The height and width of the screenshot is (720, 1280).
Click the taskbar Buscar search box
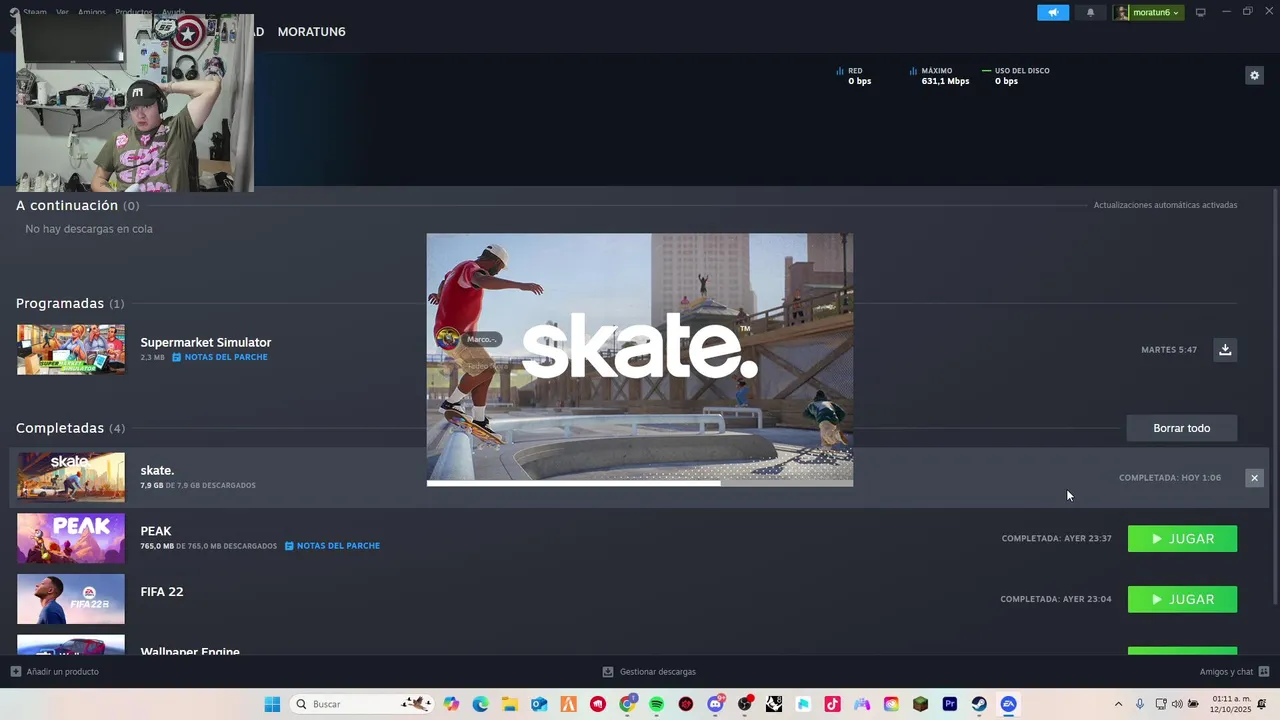pyautogui.click(x=362, y=704)
